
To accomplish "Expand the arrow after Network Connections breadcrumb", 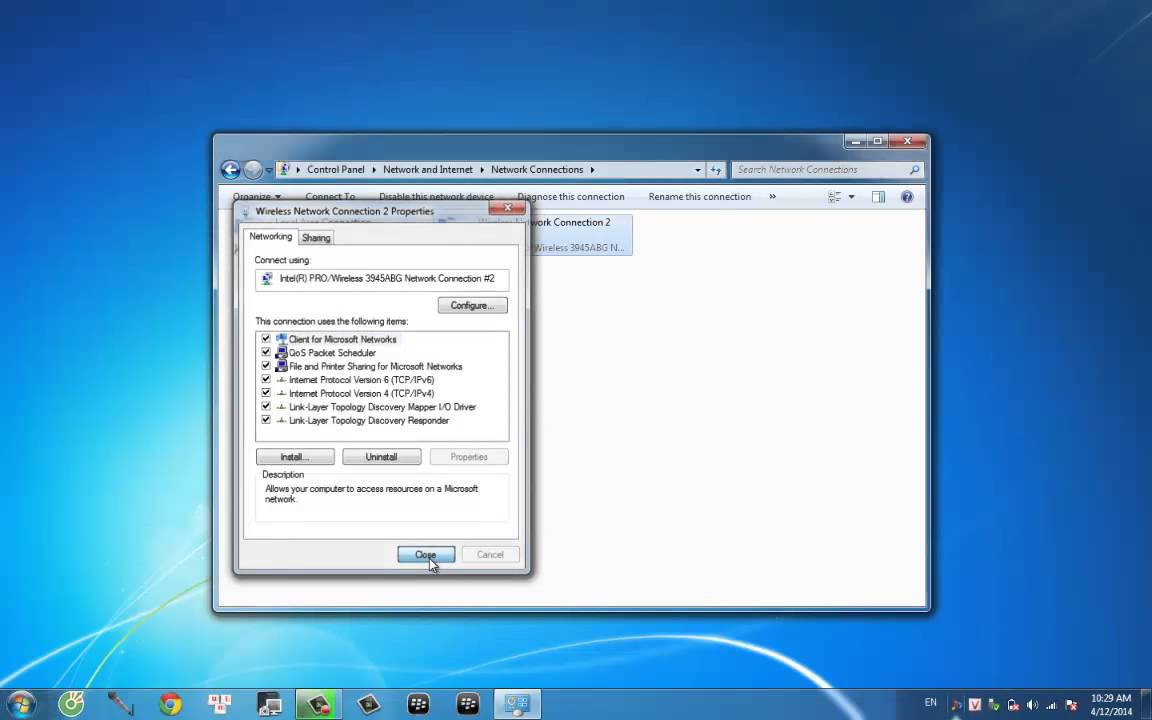I will pos(592,170).
